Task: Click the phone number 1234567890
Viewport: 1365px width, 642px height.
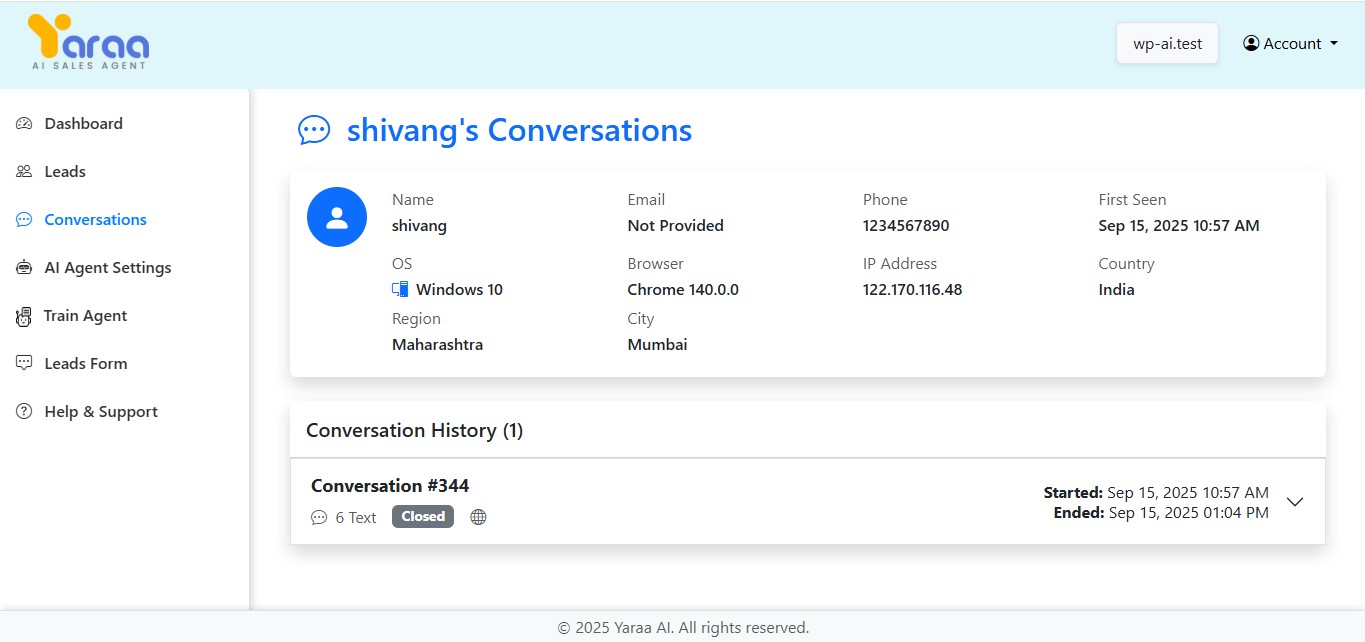Action: point(906,226)
